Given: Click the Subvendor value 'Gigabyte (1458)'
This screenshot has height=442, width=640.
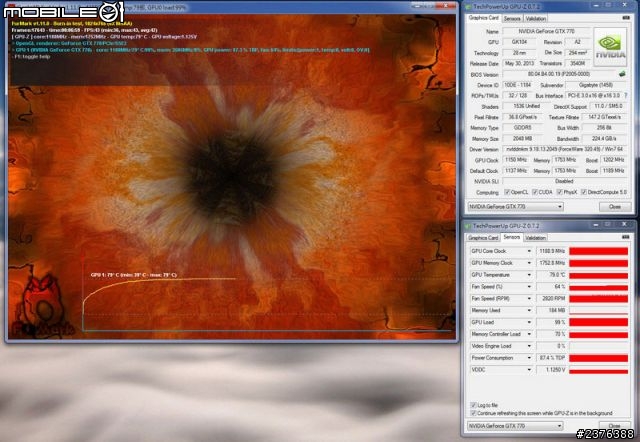Looking at the screenshot, I should (597, 85).
